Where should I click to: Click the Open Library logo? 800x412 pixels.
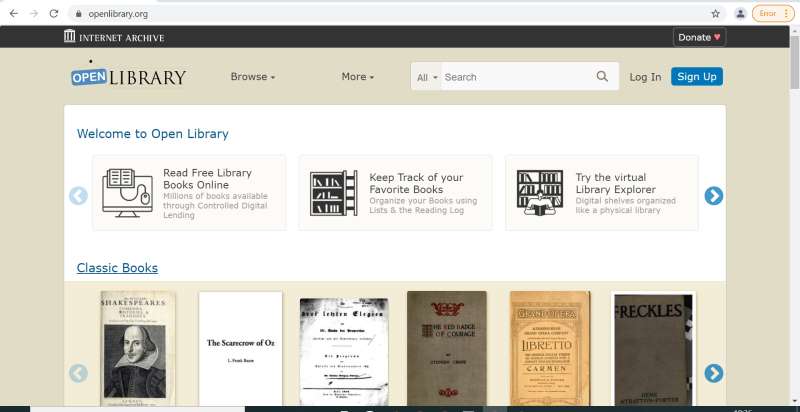point(128,77)
